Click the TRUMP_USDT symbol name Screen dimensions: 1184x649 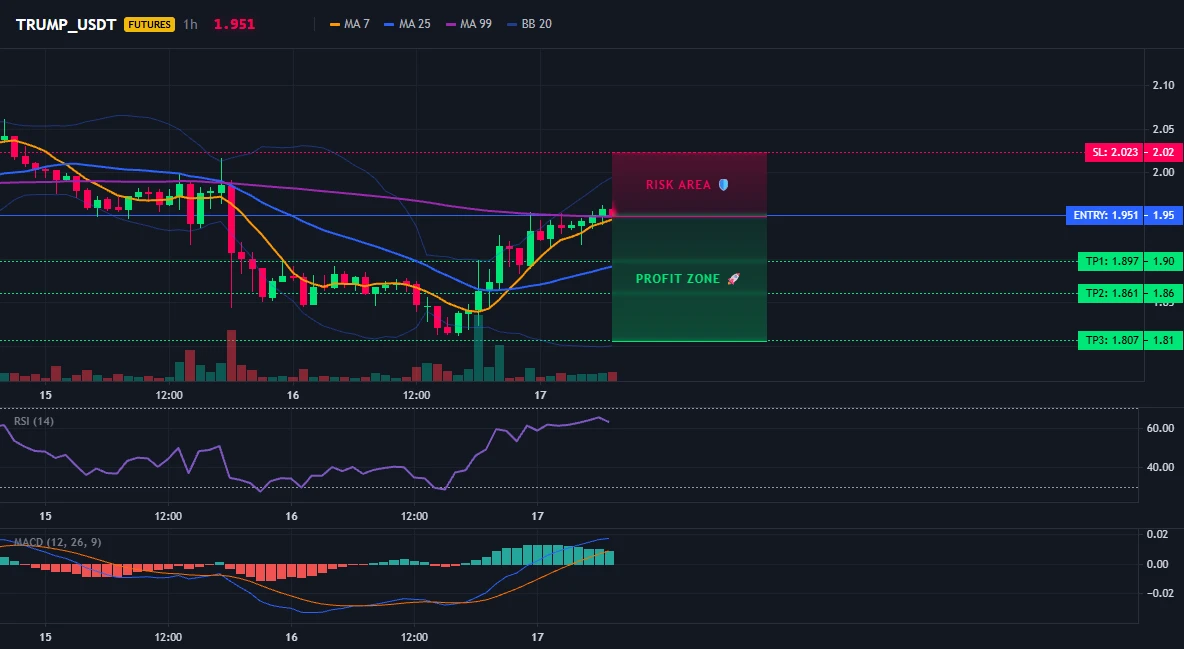[x=66, y=24]
